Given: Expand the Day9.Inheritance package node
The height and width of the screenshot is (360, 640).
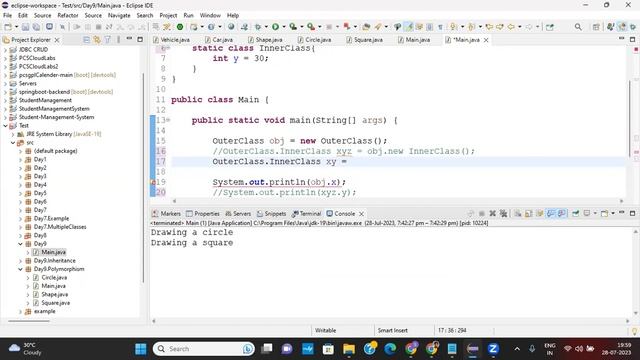Looking at the screenshot, I should [x=20, y=261].
